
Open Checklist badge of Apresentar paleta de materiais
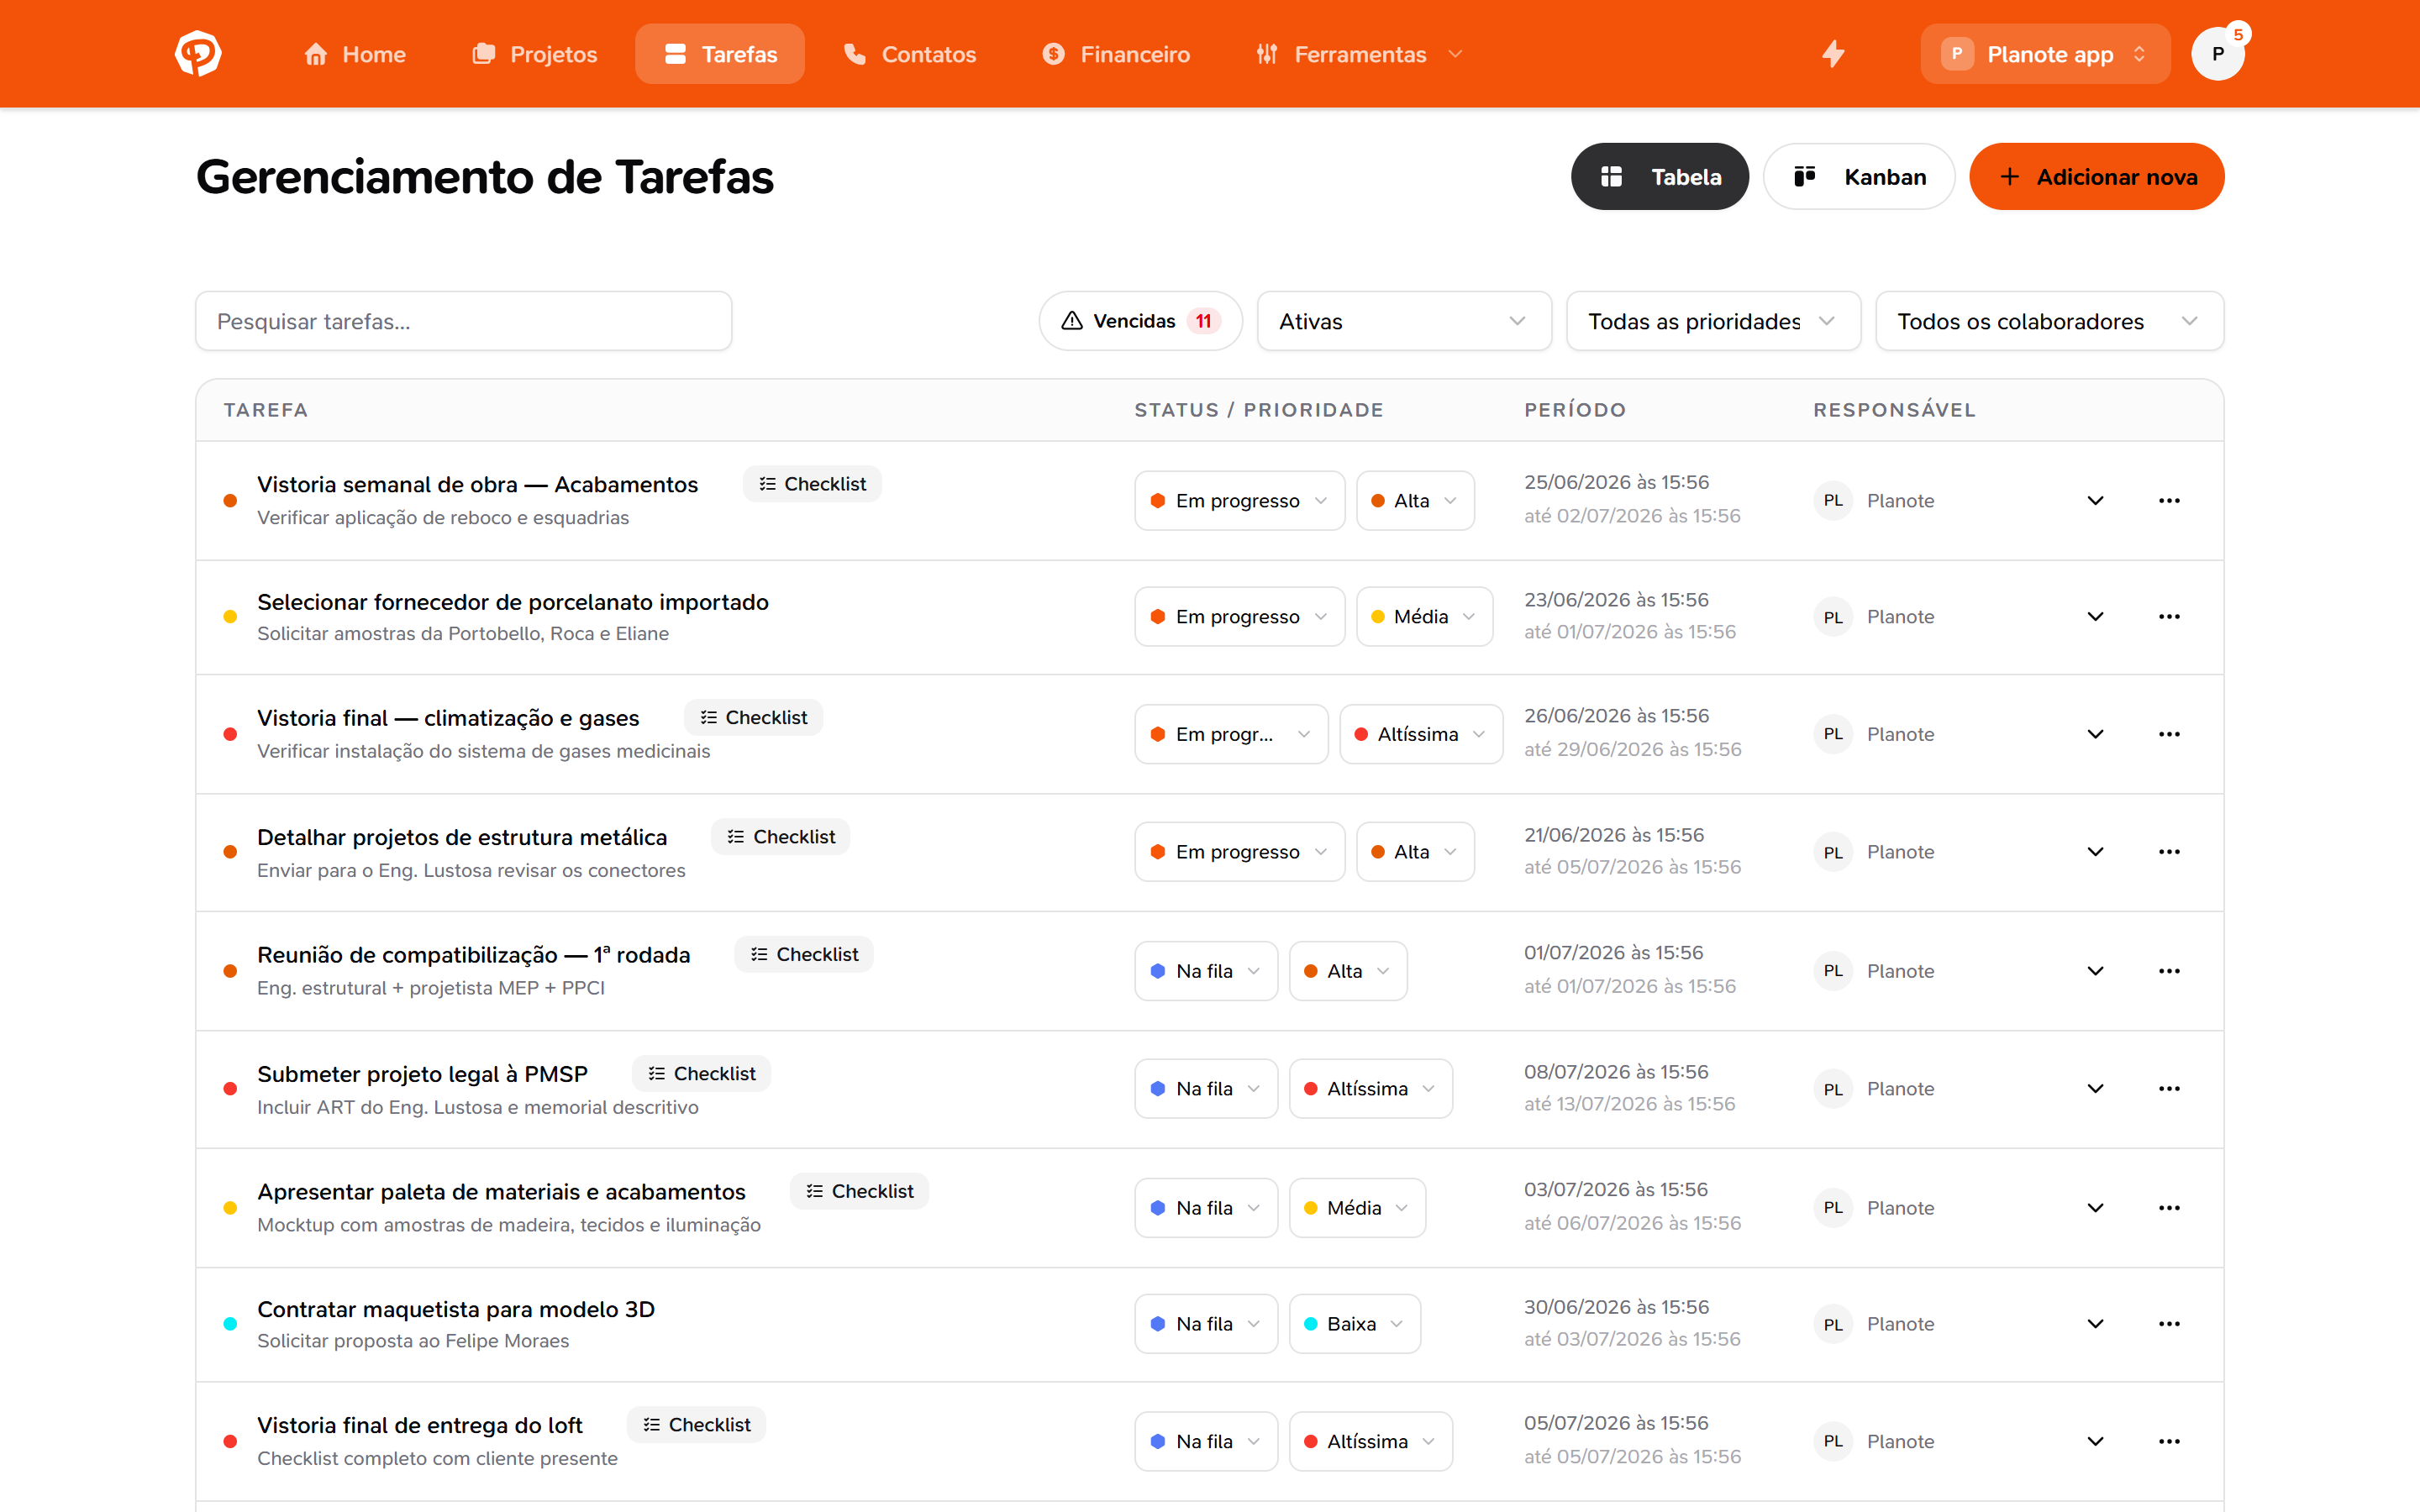click(859, 1192)
